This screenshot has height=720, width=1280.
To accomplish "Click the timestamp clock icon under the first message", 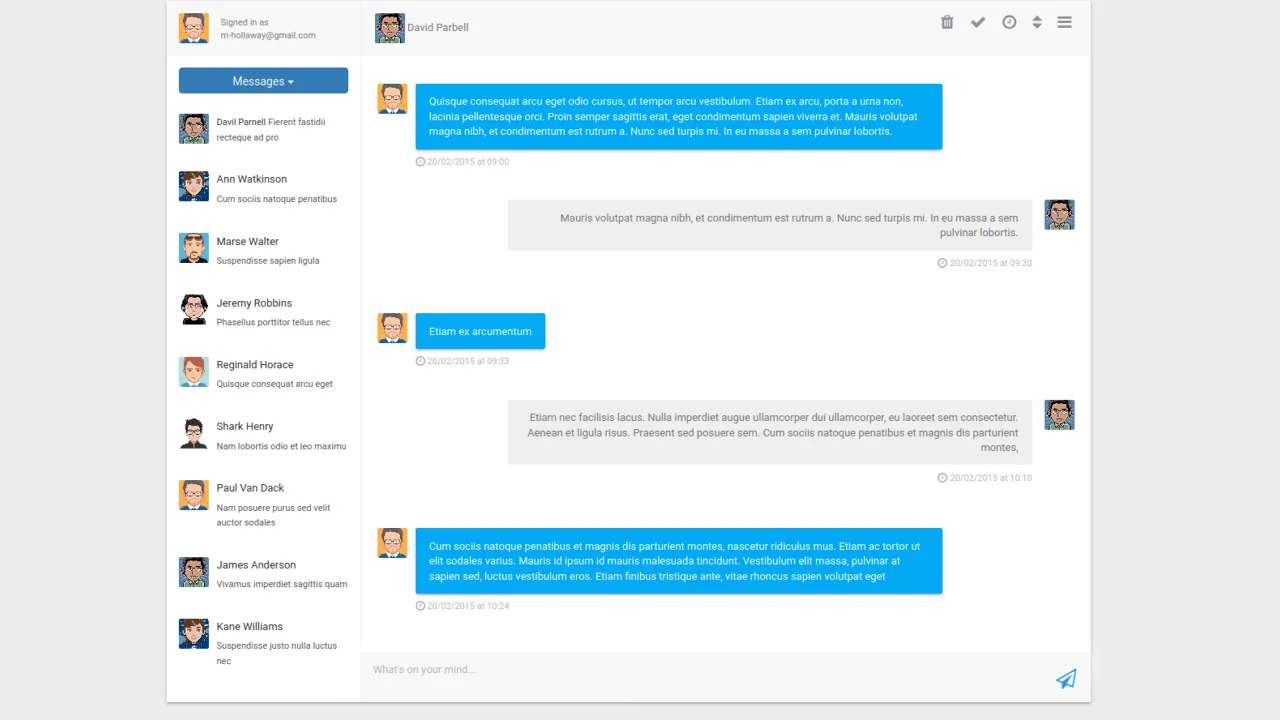I will 420,161.
